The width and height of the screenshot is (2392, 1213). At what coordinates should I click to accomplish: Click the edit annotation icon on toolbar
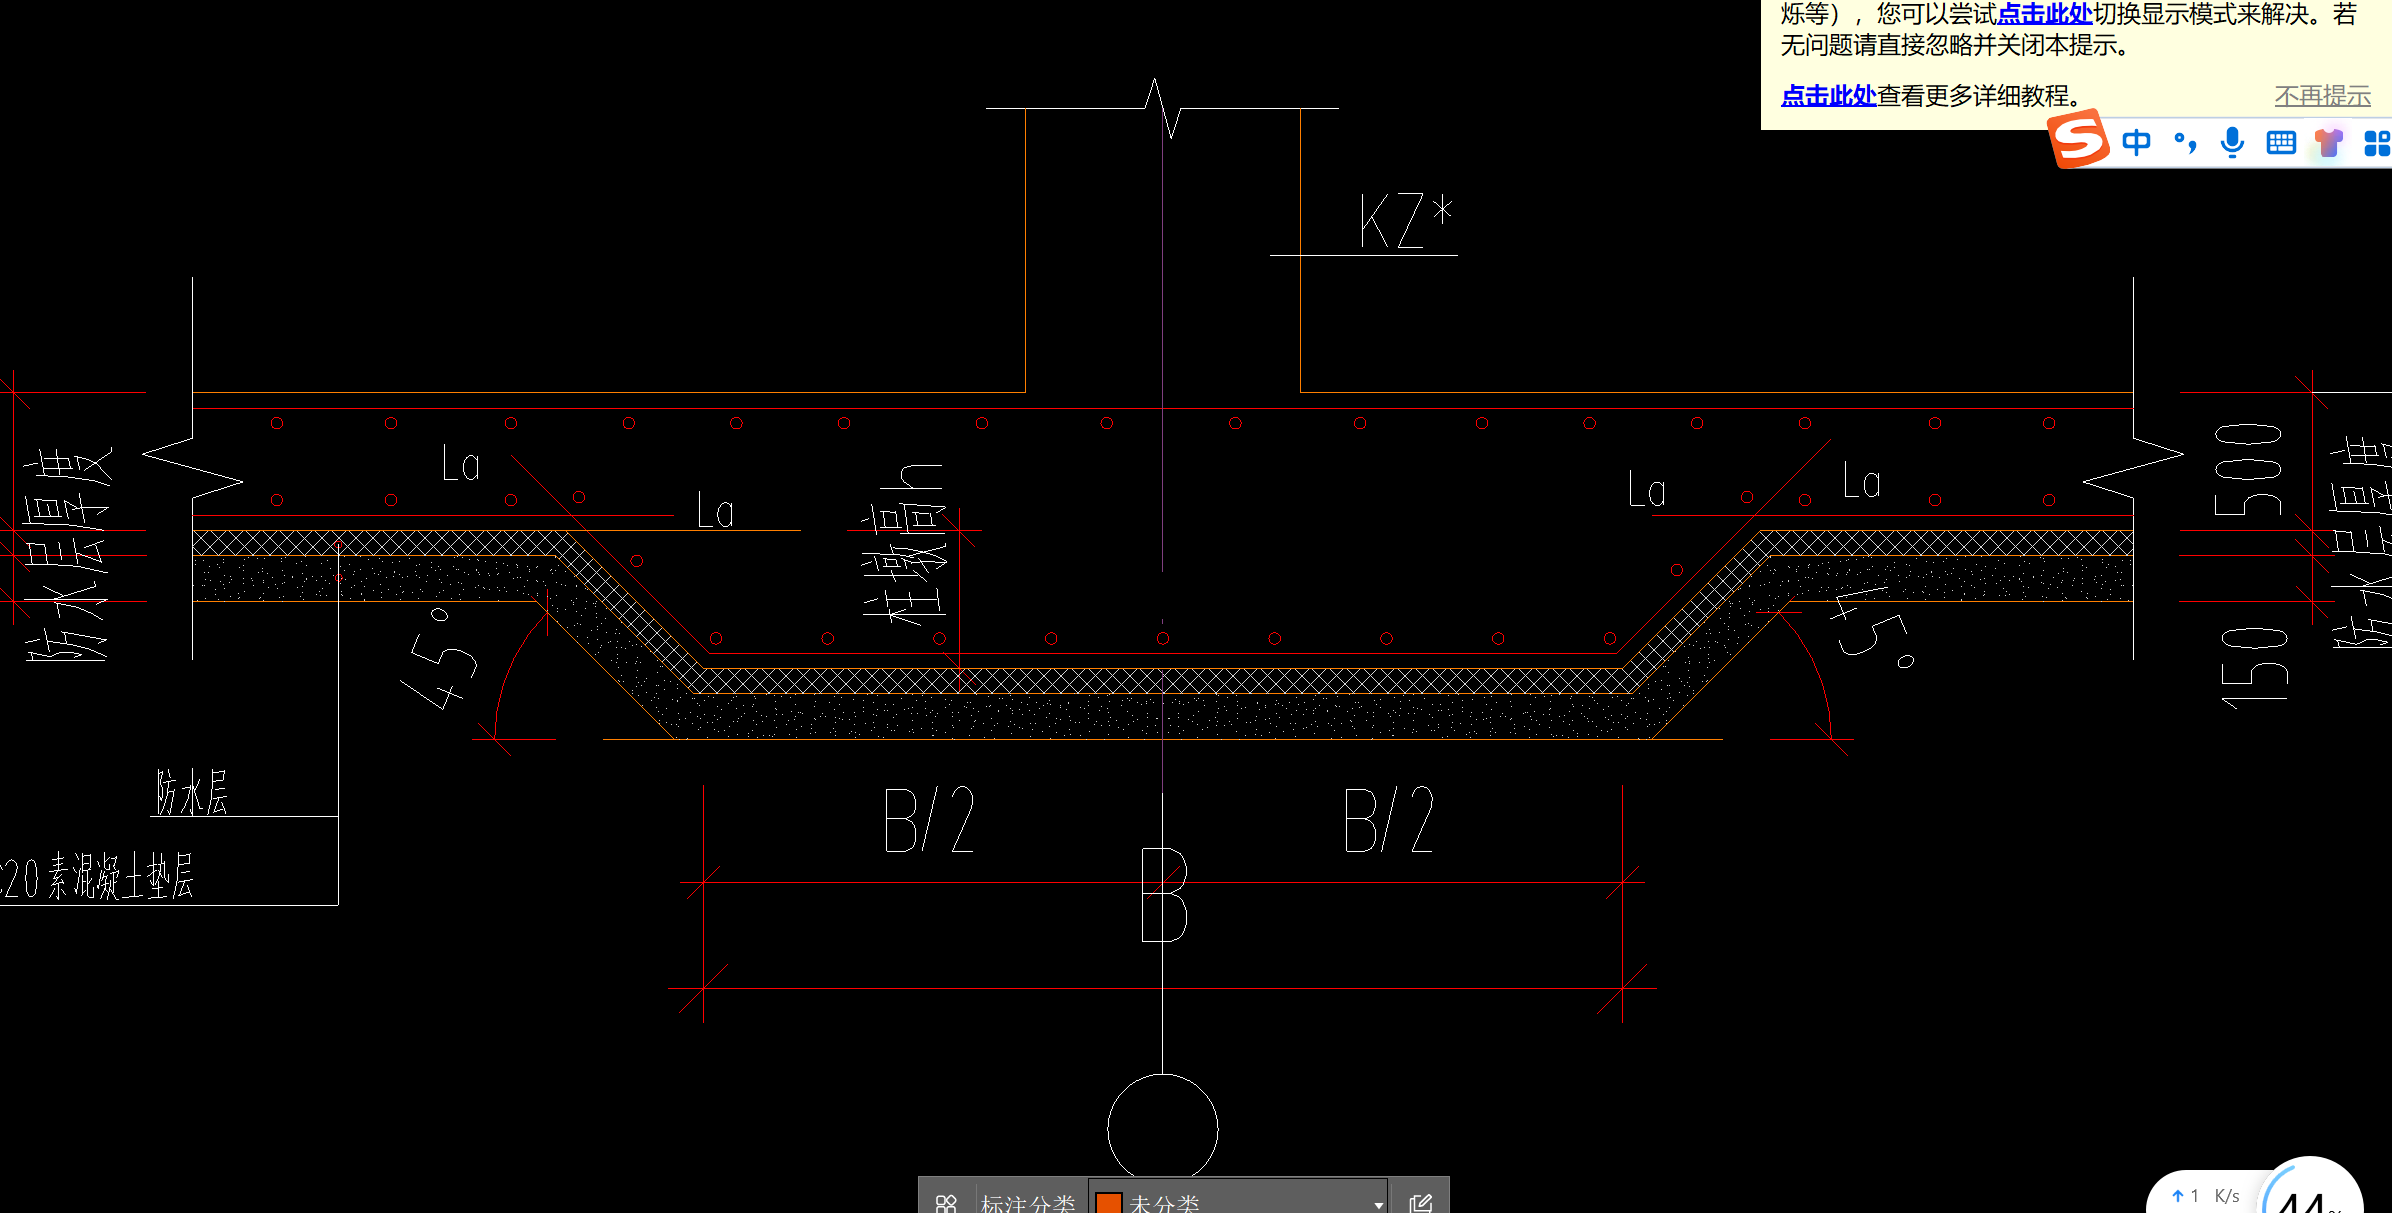pyautogui.click(x=1421, y=1203)
